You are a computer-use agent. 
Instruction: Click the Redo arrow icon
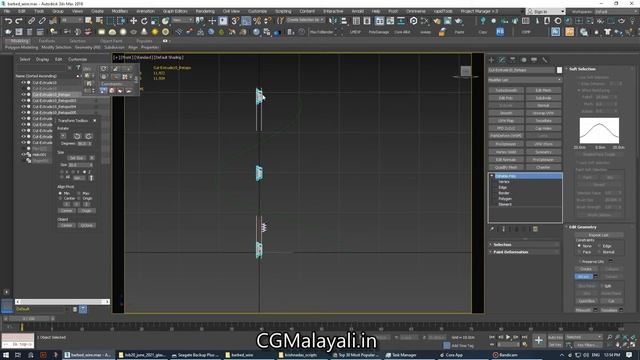click(x=19, y=21)
